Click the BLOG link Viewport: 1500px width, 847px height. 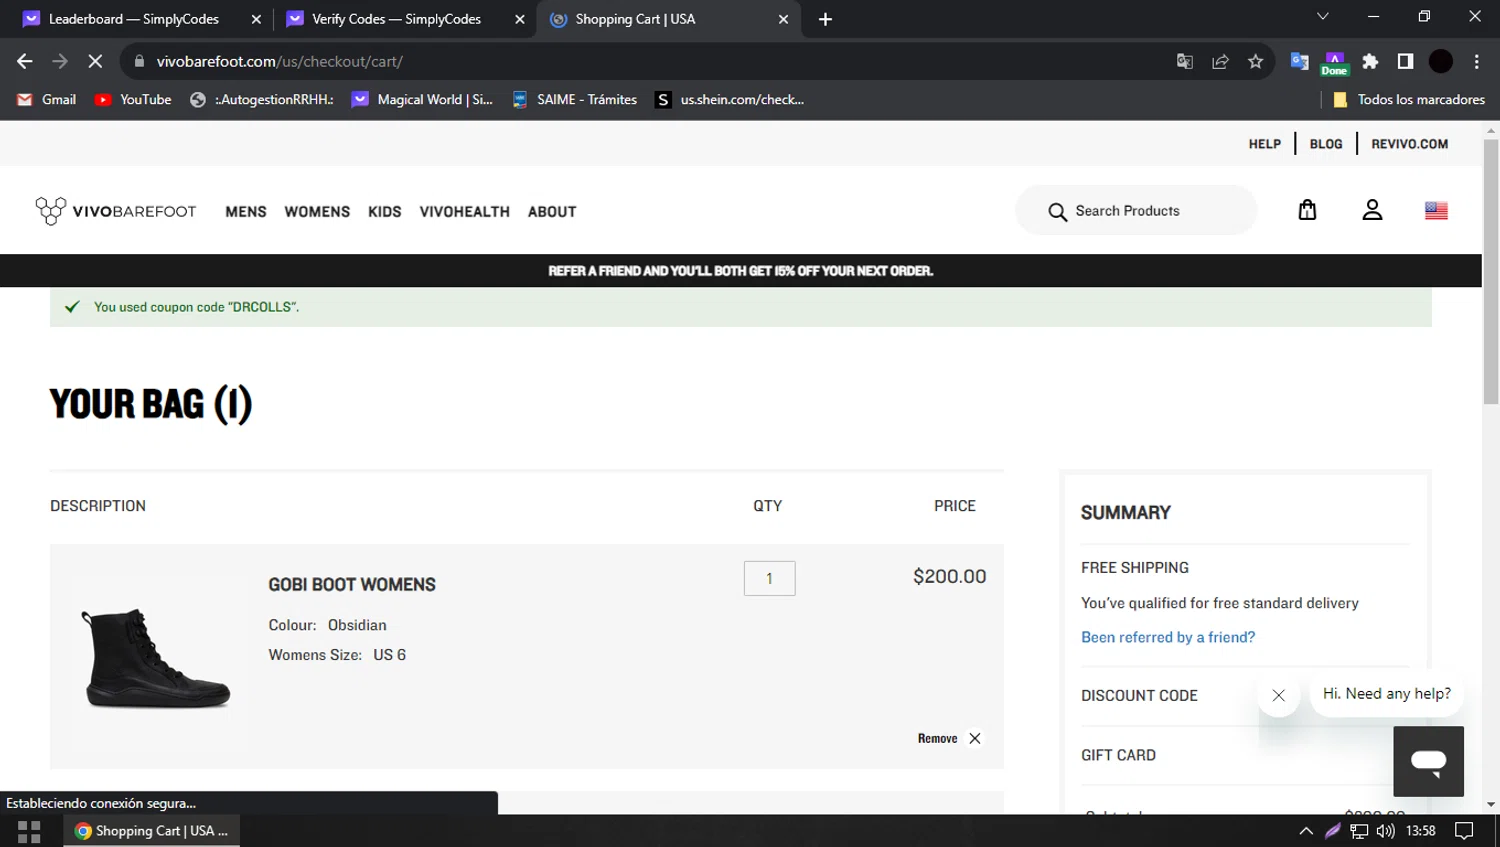click(1326, 144)
